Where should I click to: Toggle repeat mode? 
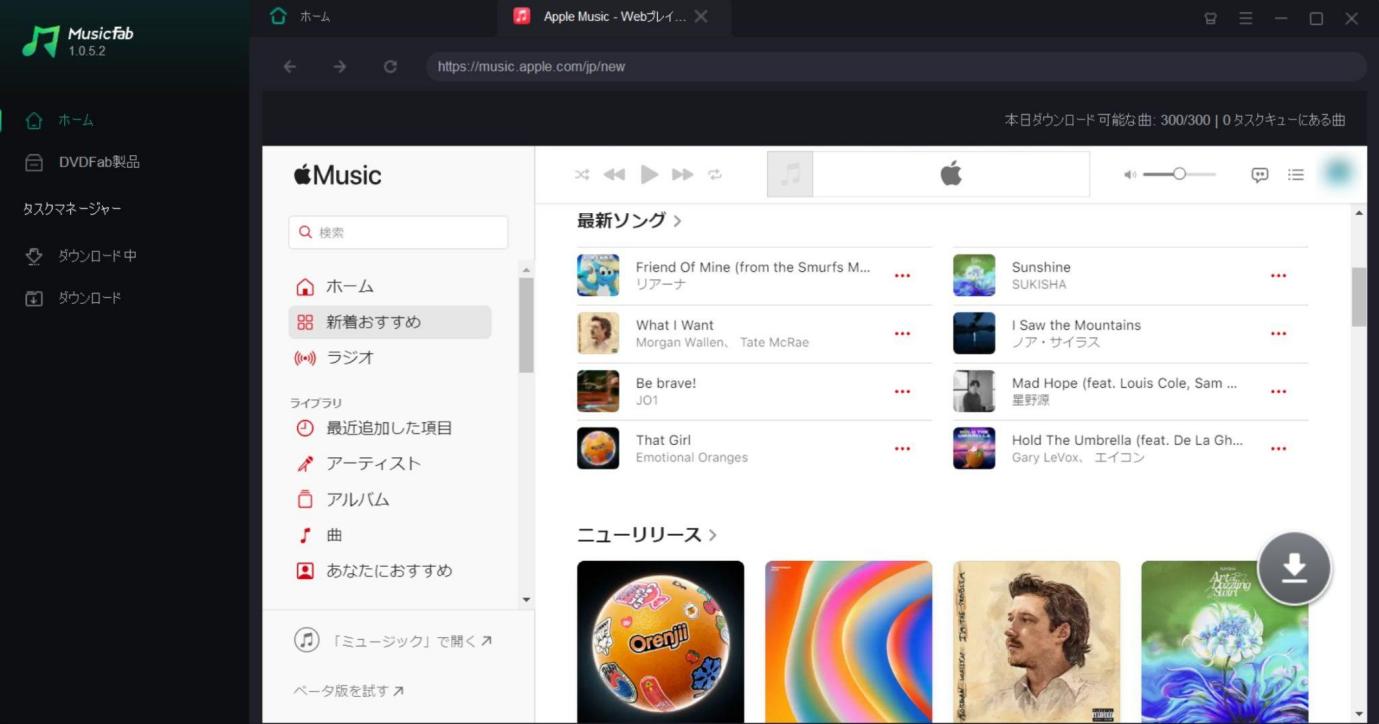tap(715, 175)
